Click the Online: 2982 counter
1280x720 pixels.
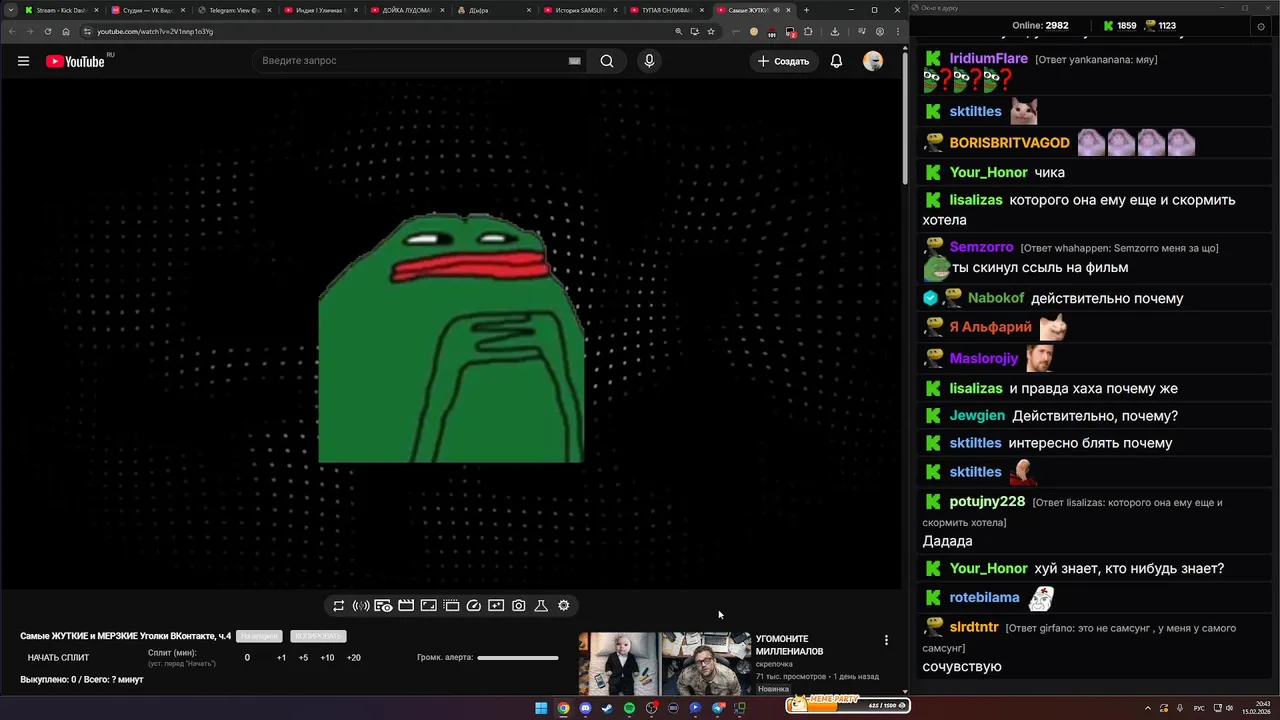[1040, 26]
